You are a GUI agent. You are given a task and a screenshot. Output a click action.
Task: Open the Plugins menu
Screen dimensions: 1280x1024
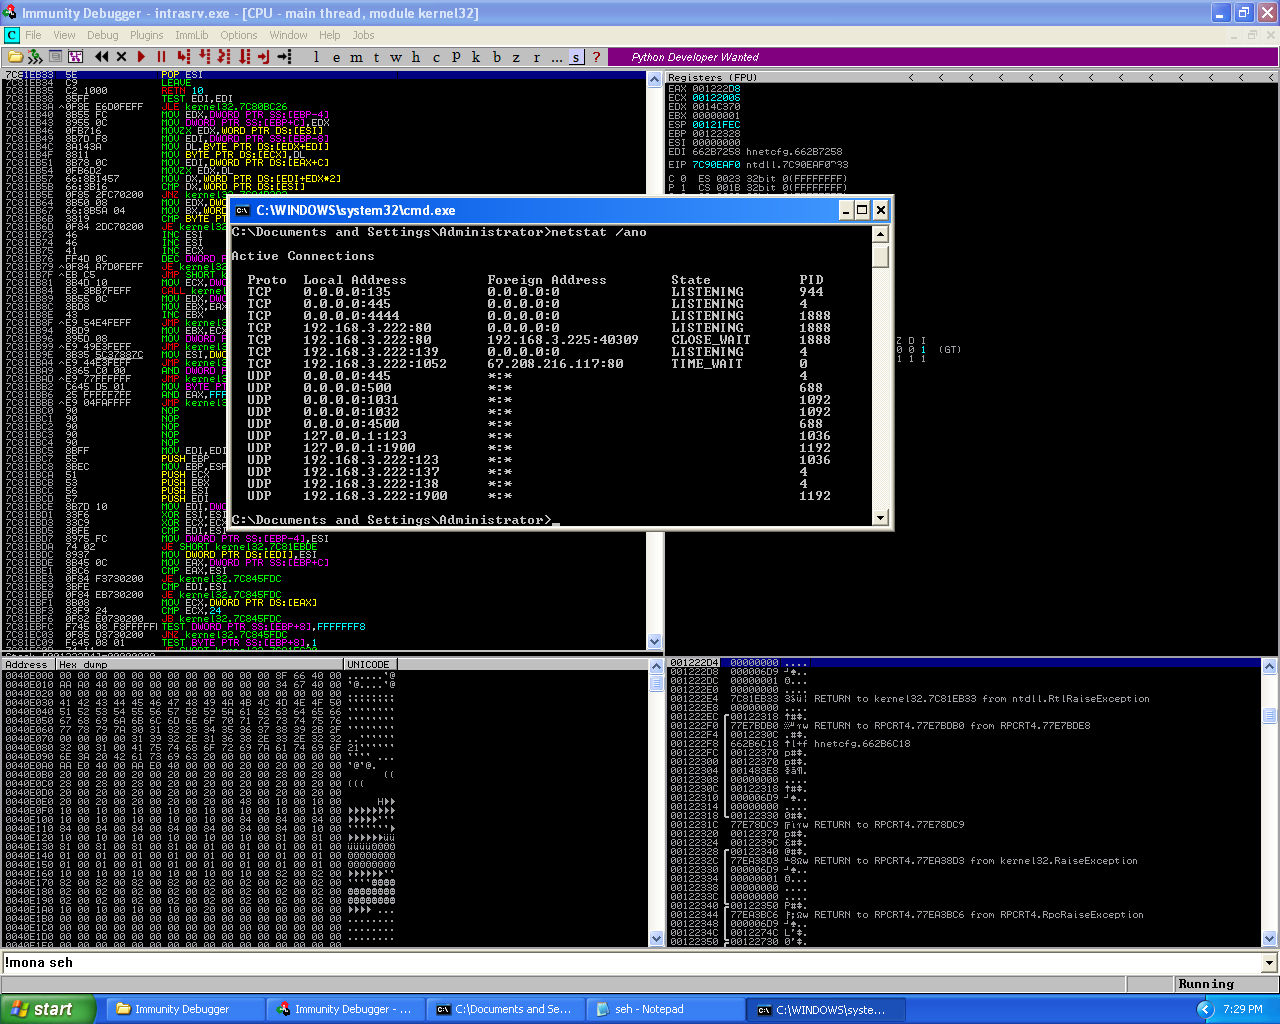pyautogui.click(x=147, y=35)
